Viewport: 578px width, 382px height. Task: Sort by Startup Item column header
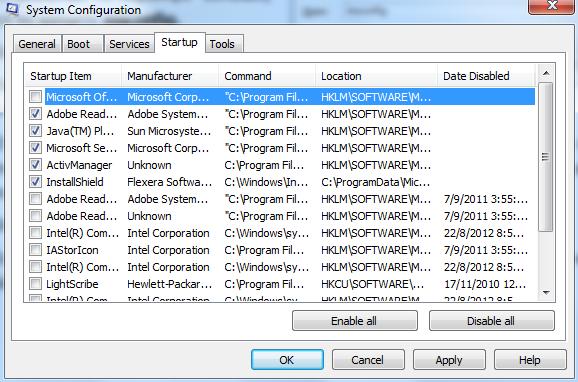[73, 76]
